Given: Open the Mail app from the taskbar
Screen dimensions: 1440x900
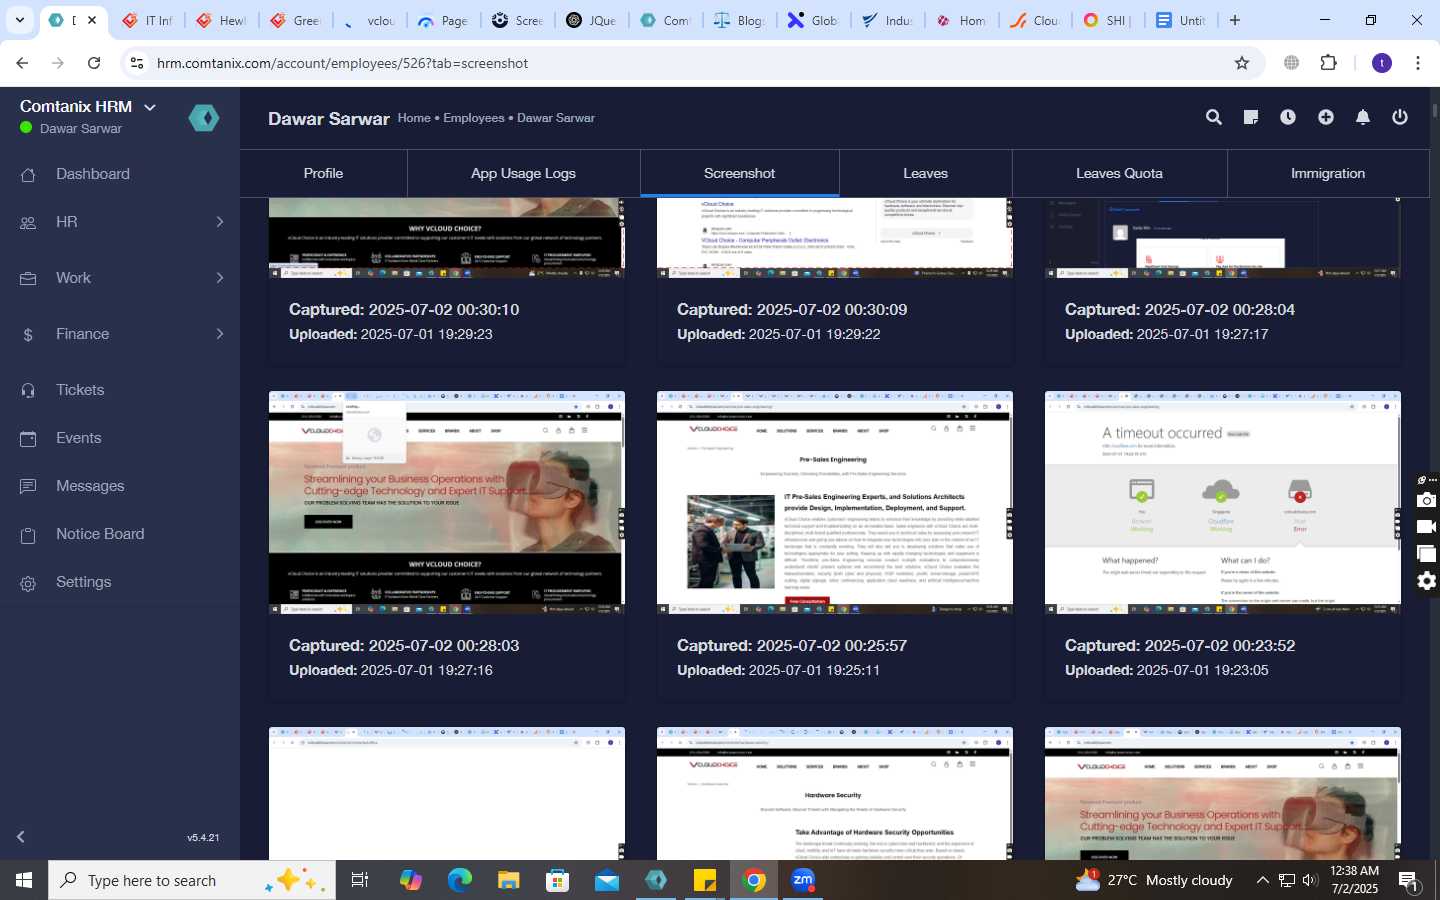Looking at the screenshot, I should 607,880.
